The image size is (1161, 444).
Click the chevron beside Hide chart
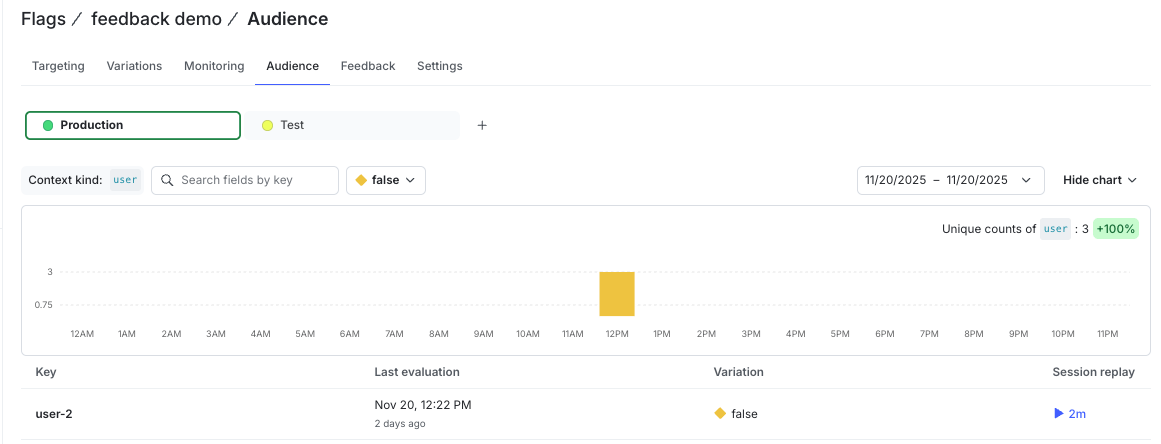[1132, 180]
